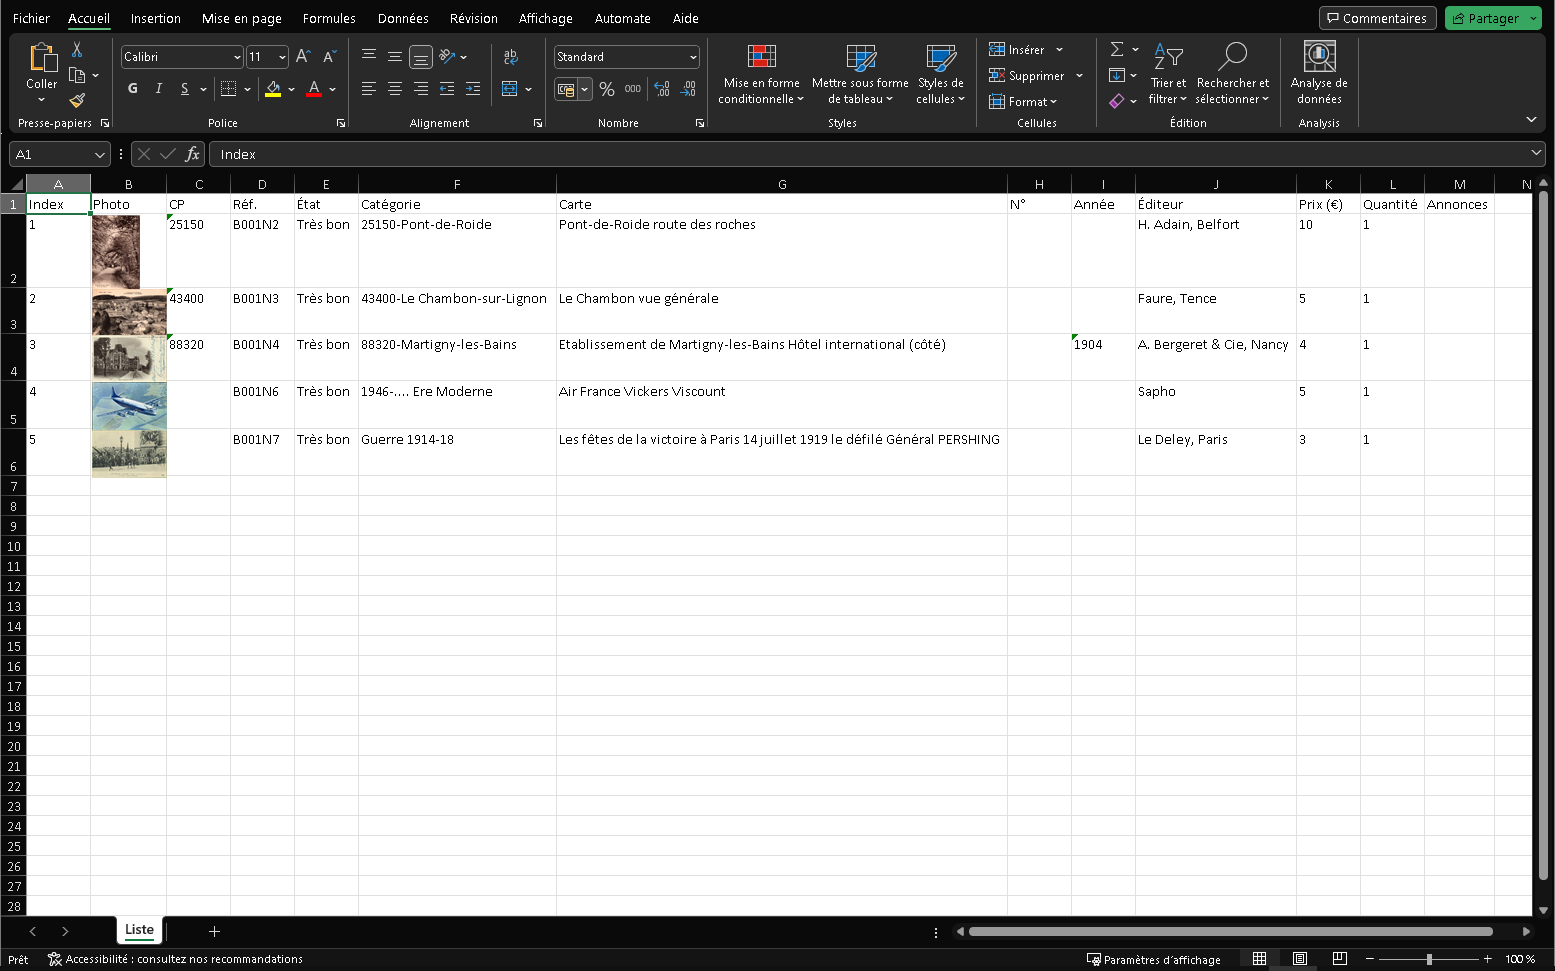
Task: Open the Formules ribbon tab
Action: click(329, 18)
